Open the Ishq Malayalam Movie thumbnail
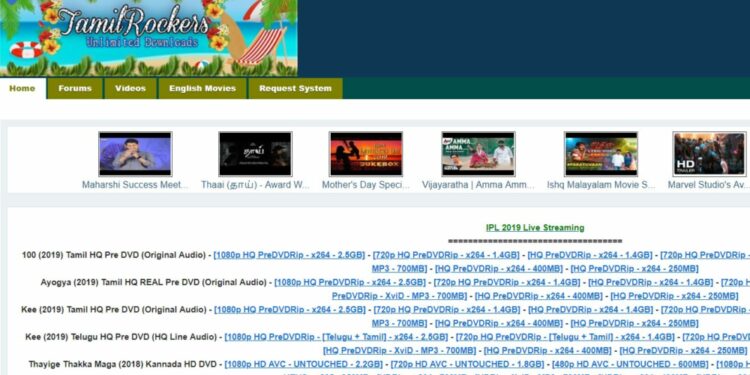Viewport: 750px width, 375px height. pyautogui.click(x=601, y=154)
